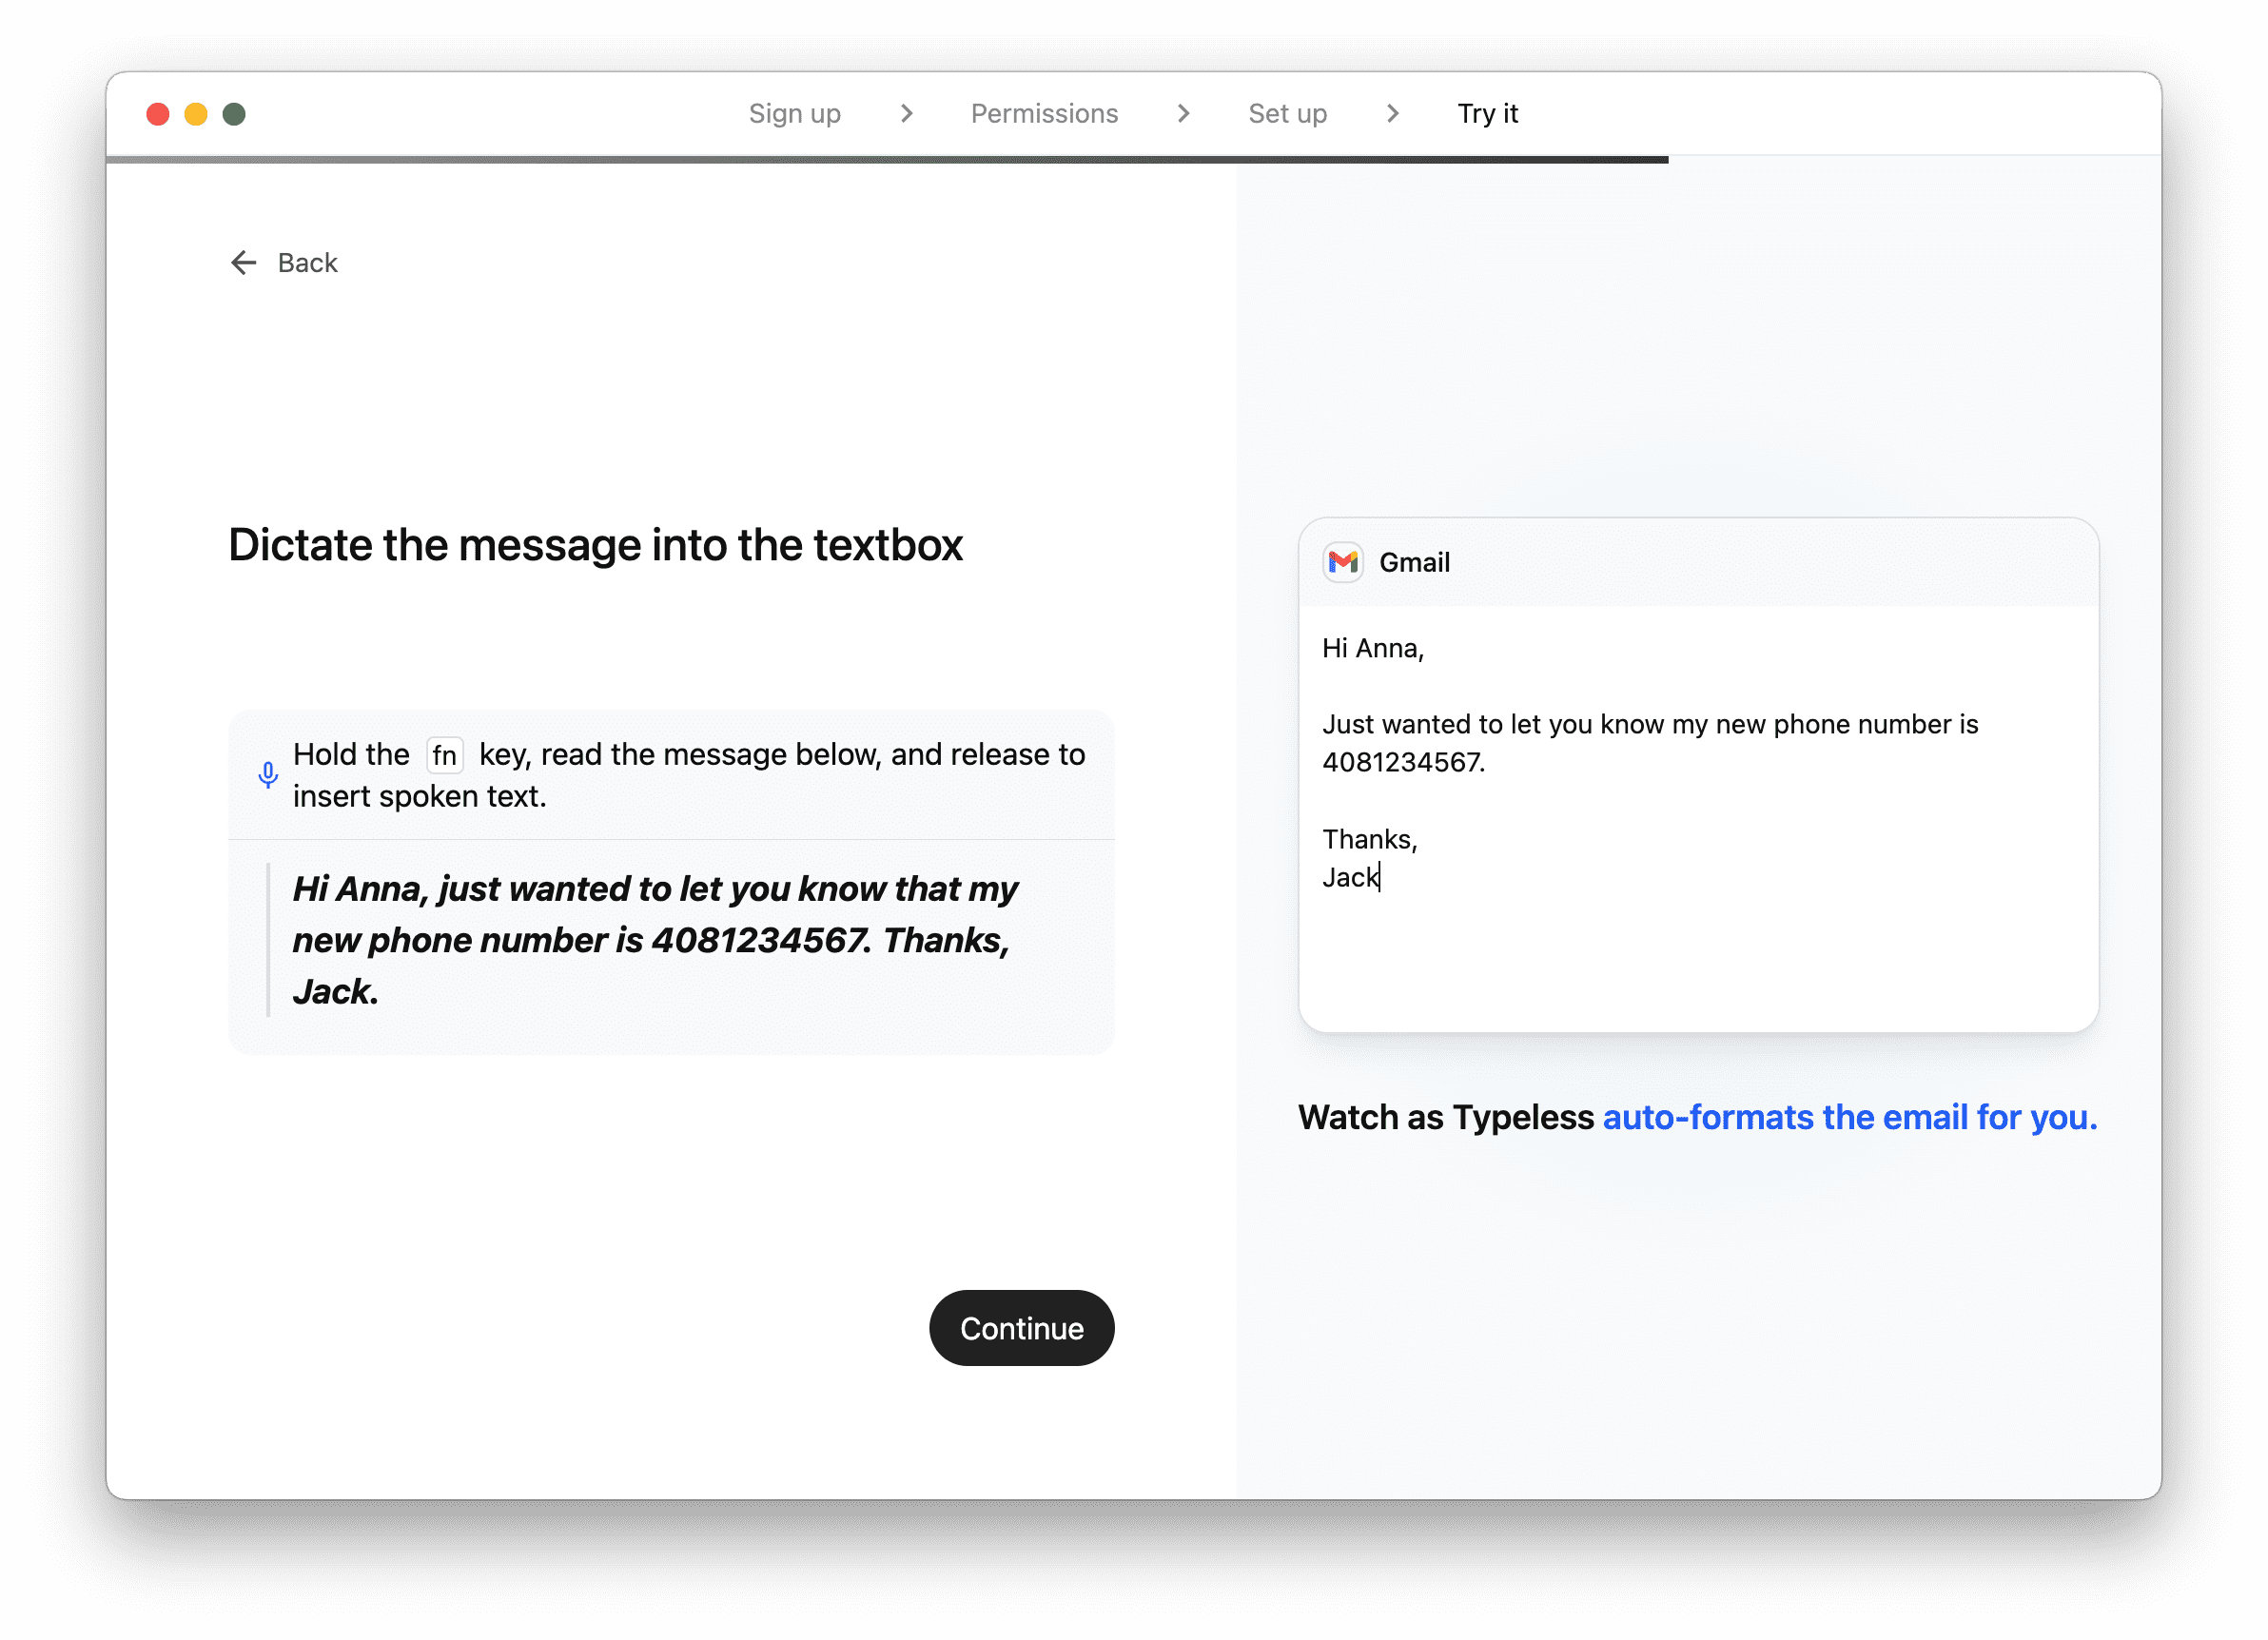
Task: Click the fn key badge
Action: pyautogui.click(x=444, y=755)
